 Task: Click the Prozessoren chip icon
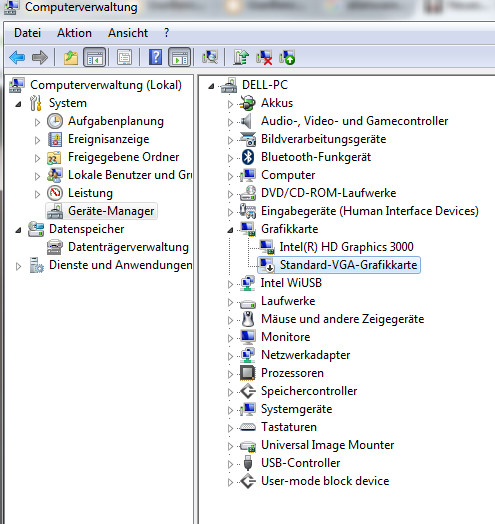[248, 373]
